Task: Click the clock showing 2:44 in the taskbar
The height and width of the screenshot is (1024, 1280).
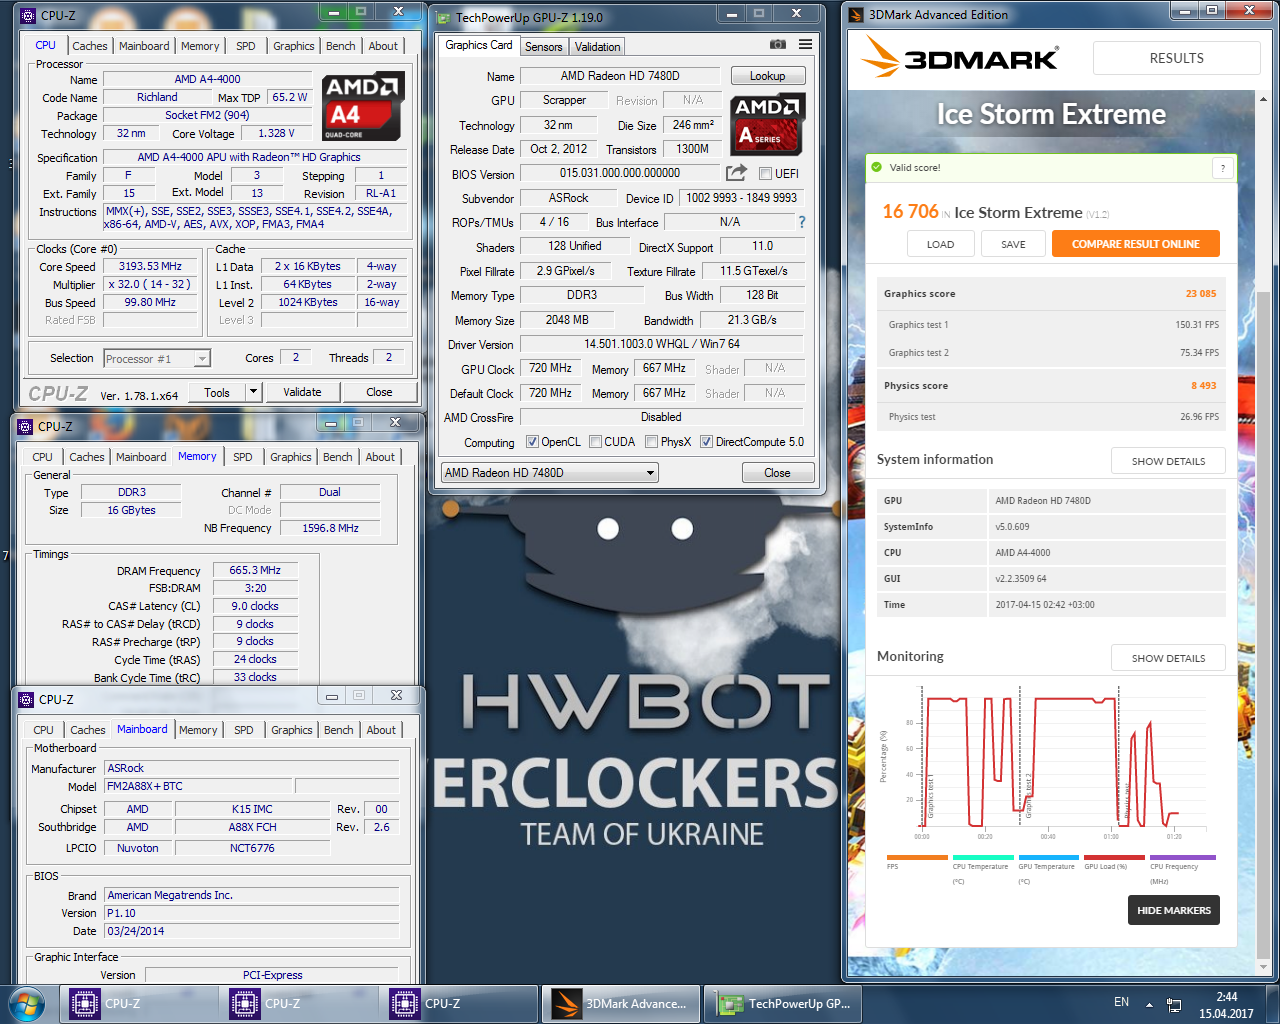Action: 1227,996
